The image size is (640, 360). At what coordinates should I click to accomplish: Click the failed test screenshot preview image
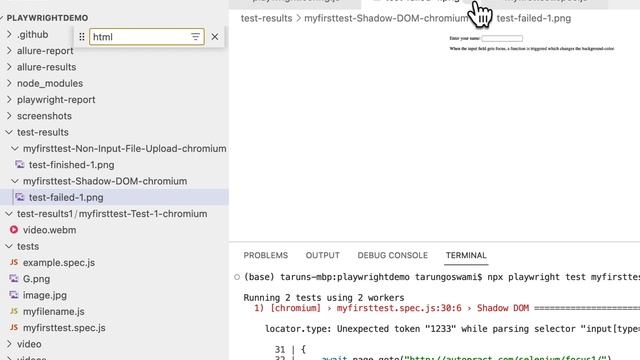tap(532, 43)
